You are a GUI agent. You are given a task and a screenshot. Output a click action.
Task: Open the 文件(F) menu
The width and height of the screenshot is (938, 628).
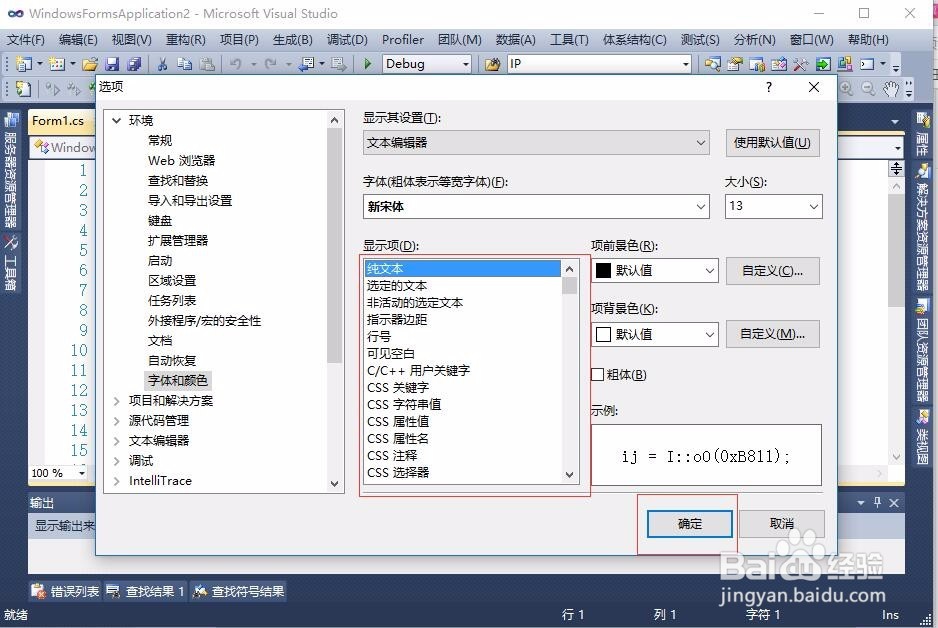coord(26,39)
